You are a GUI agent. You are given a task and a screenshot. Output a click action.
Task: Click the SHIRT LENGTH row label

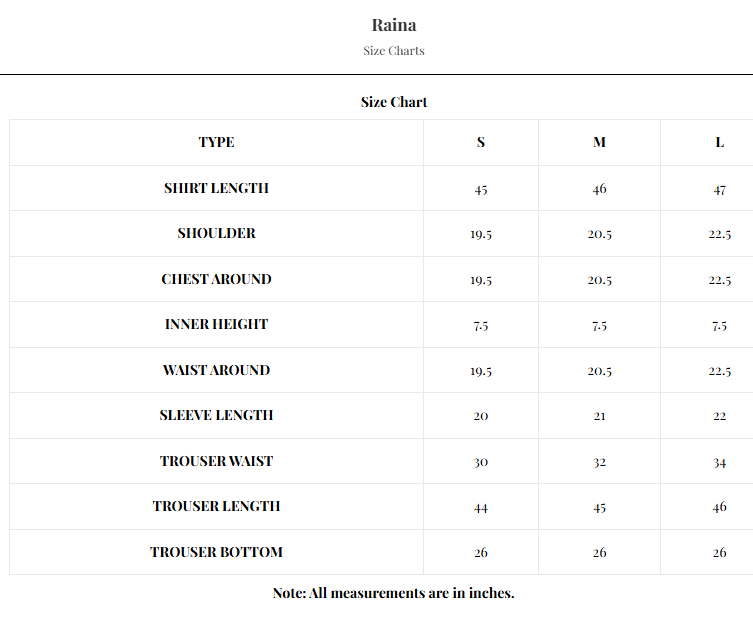(216, 188)
